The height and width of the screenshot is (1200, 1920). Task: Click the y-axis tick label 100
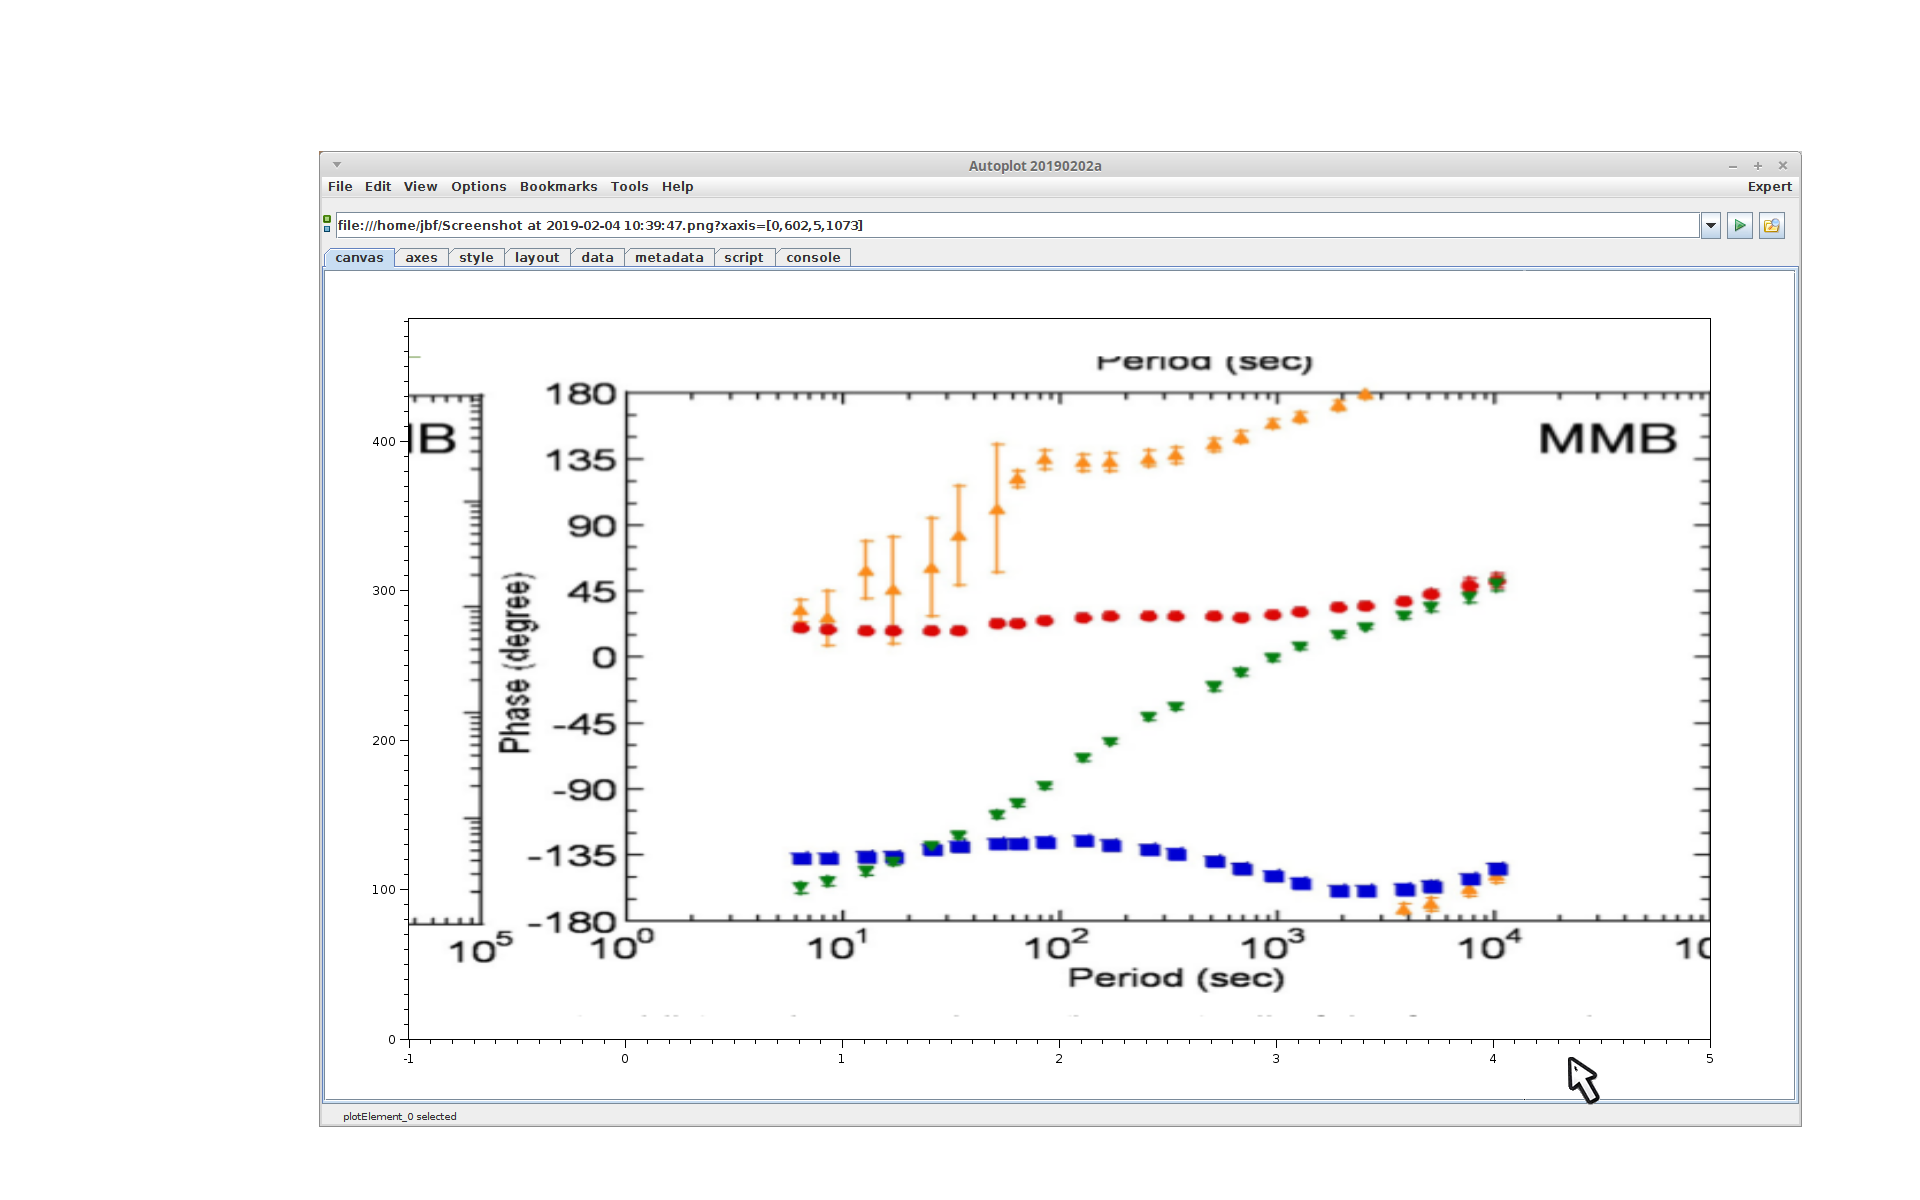[384, 890]
